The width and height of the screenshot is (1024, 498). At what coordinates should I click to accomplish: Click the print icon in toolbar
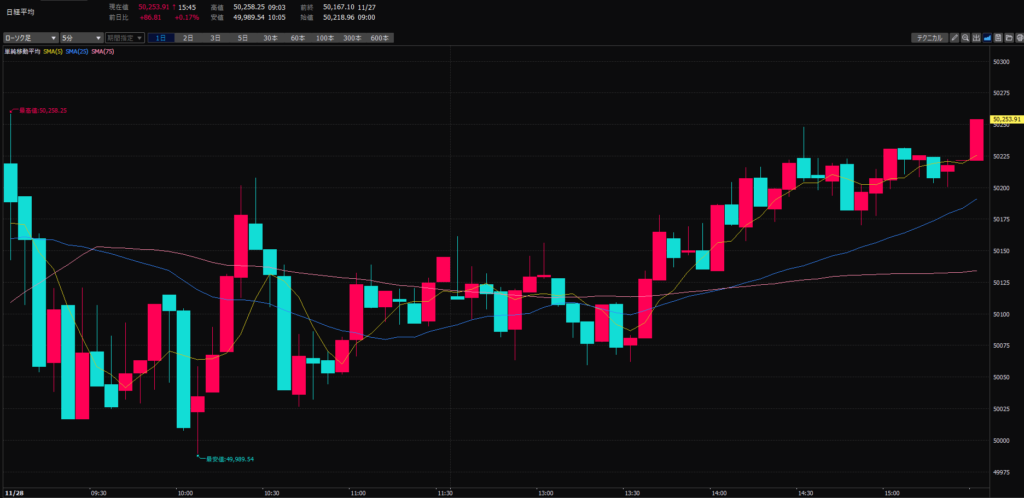(x=1018, y=38)
